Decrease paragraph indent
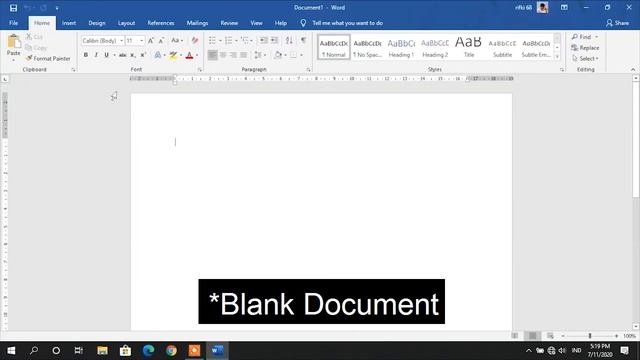Image resolution: width=640 pixels, height=360 pixels. [x=264, y=40]
